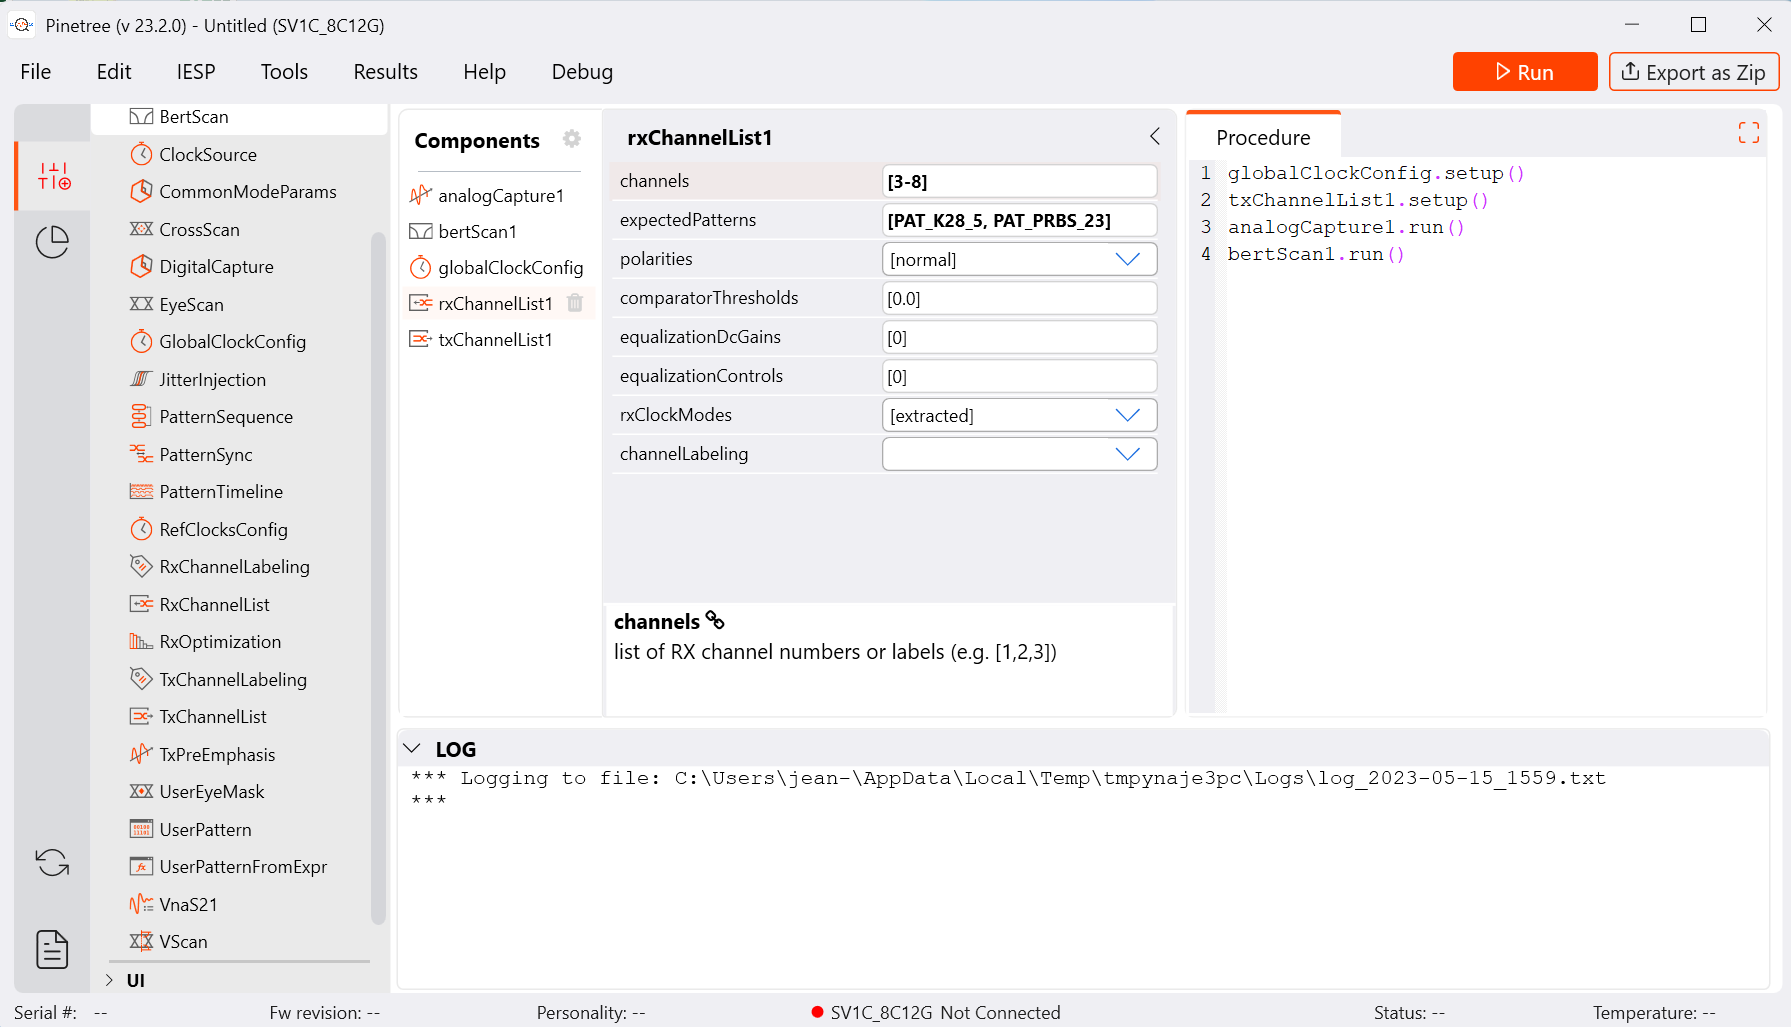Open the document log sidebar icon
Screen dimensions: 1791x1027
[52, 949]
